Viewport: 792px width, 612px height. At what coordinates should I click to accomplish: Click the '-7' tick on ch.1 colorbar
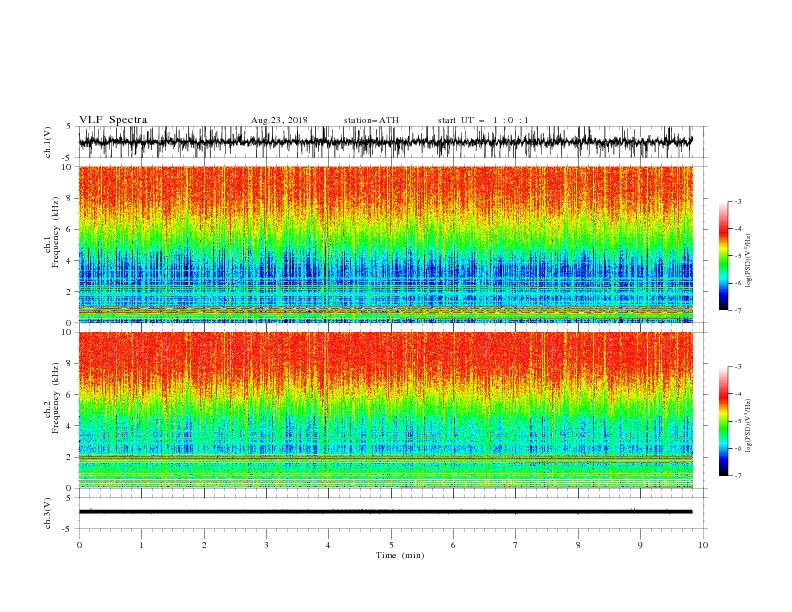tap(737, 311)
